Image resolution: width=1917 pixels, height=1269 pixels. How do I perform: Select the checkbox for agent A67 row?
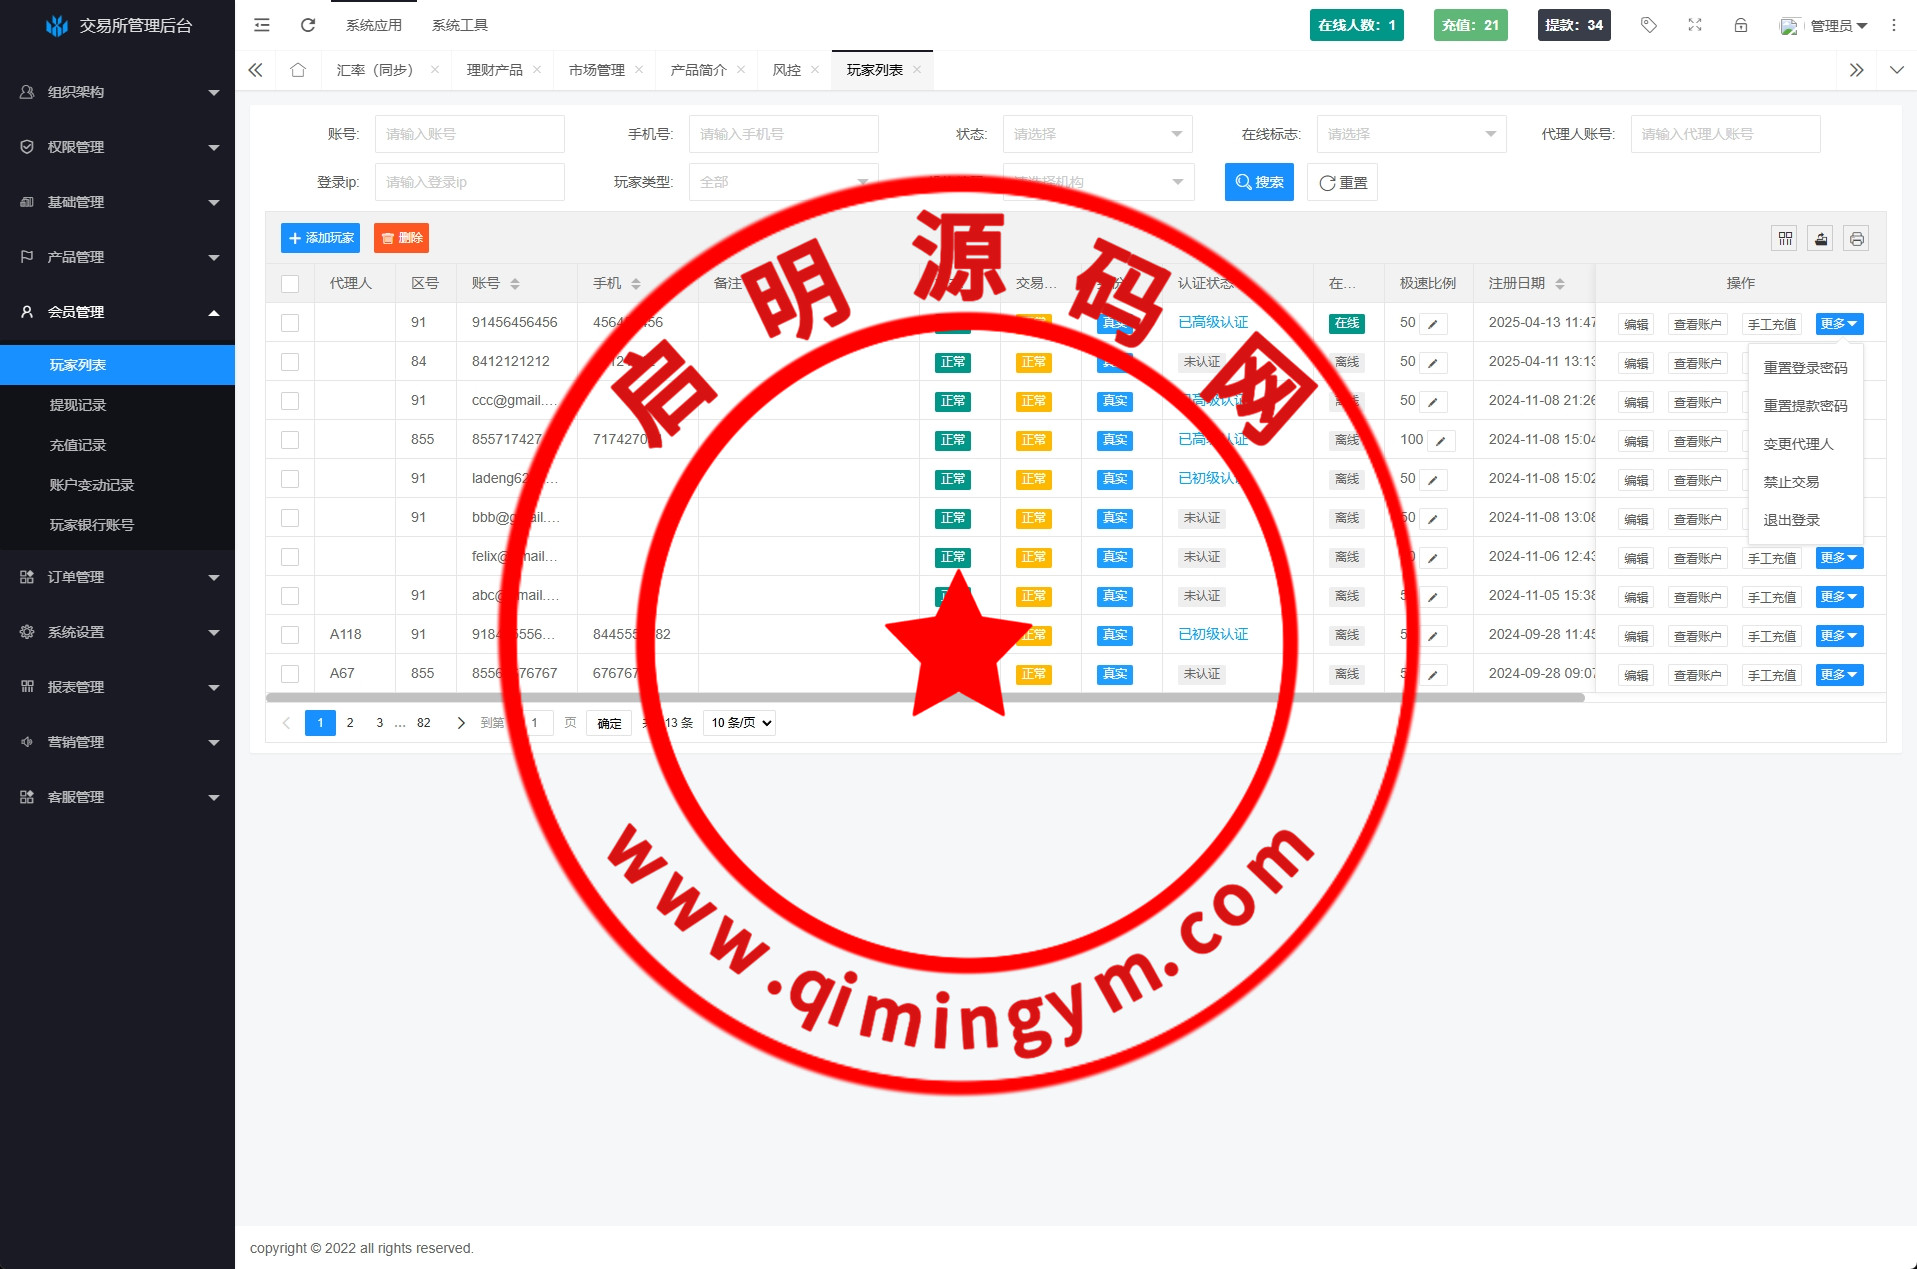click(290, 674)
